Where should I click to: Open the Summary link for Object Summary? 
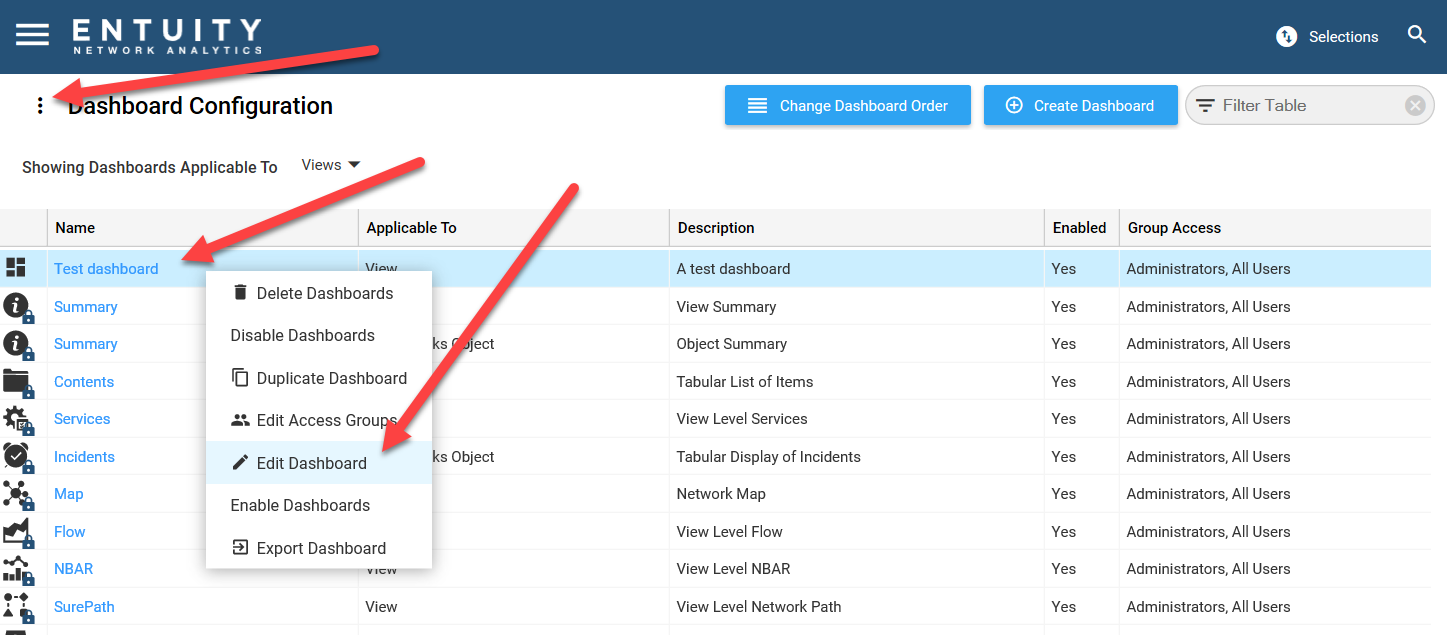tap(86, 344)
